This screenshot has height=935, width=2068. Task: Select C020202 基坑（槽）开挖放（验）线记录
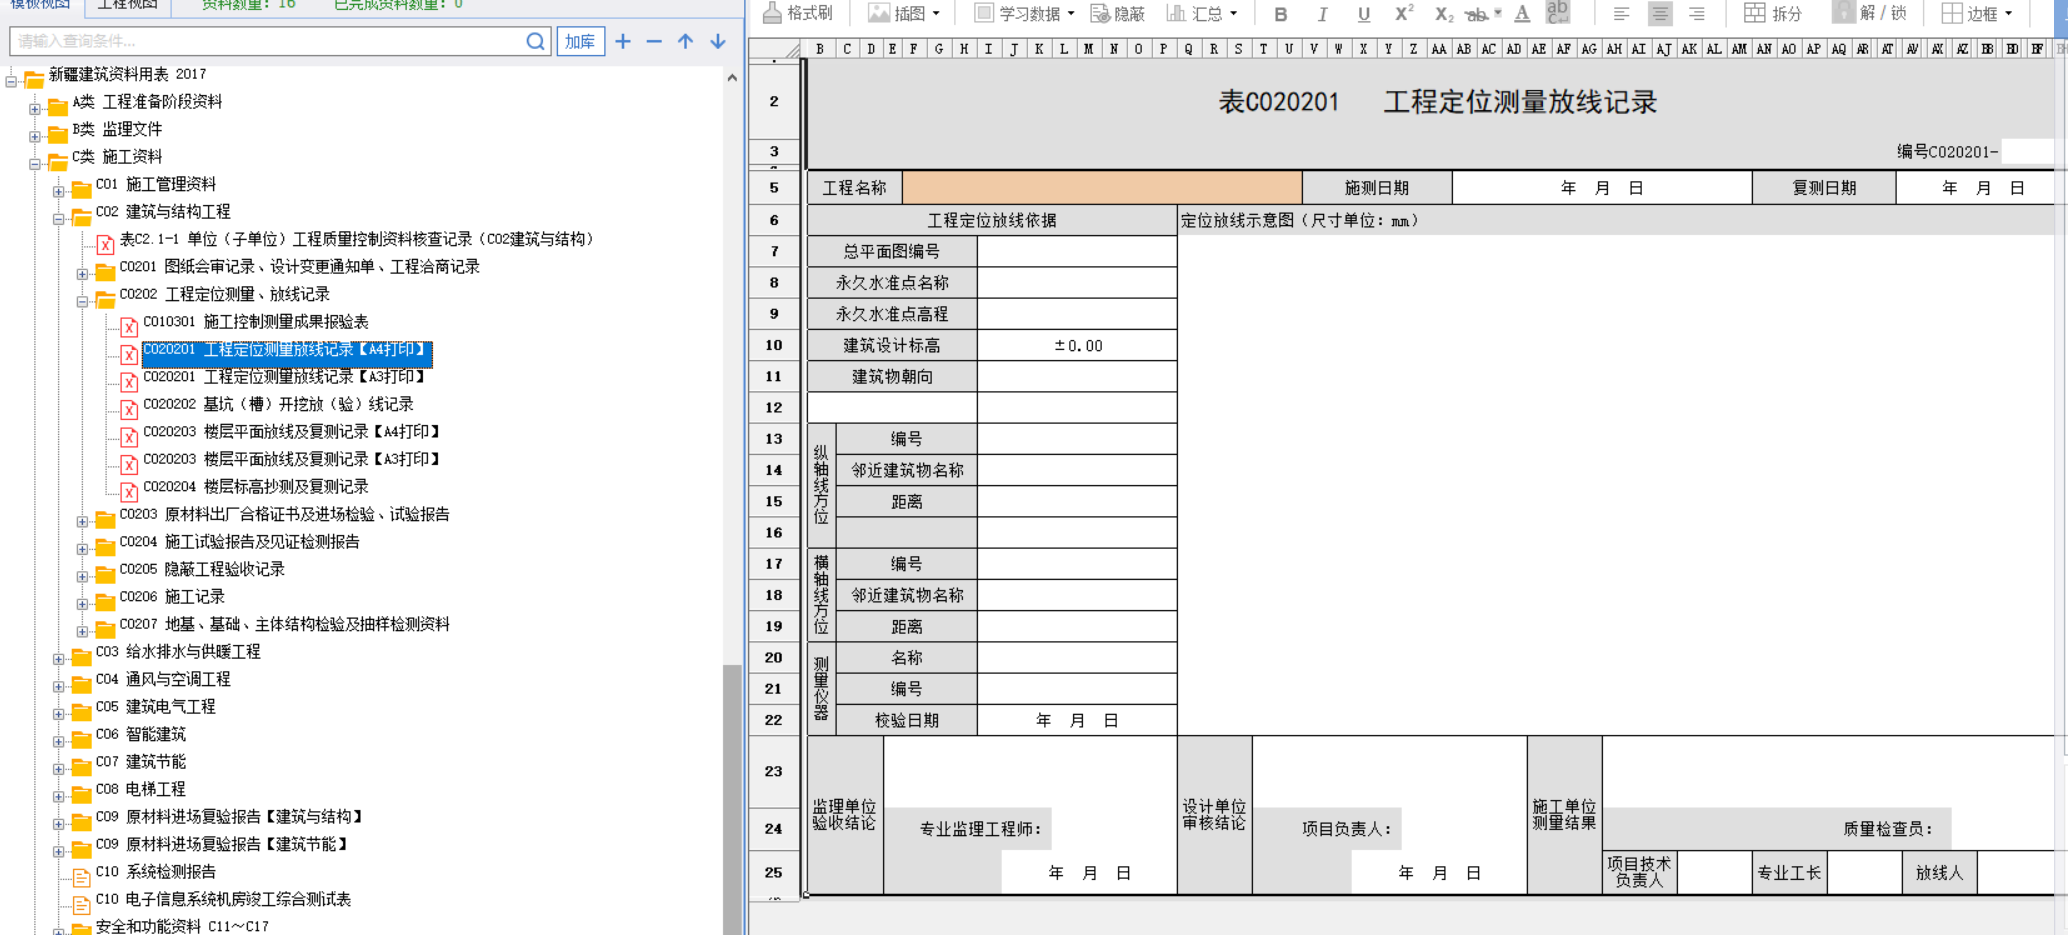click(278, 404)
